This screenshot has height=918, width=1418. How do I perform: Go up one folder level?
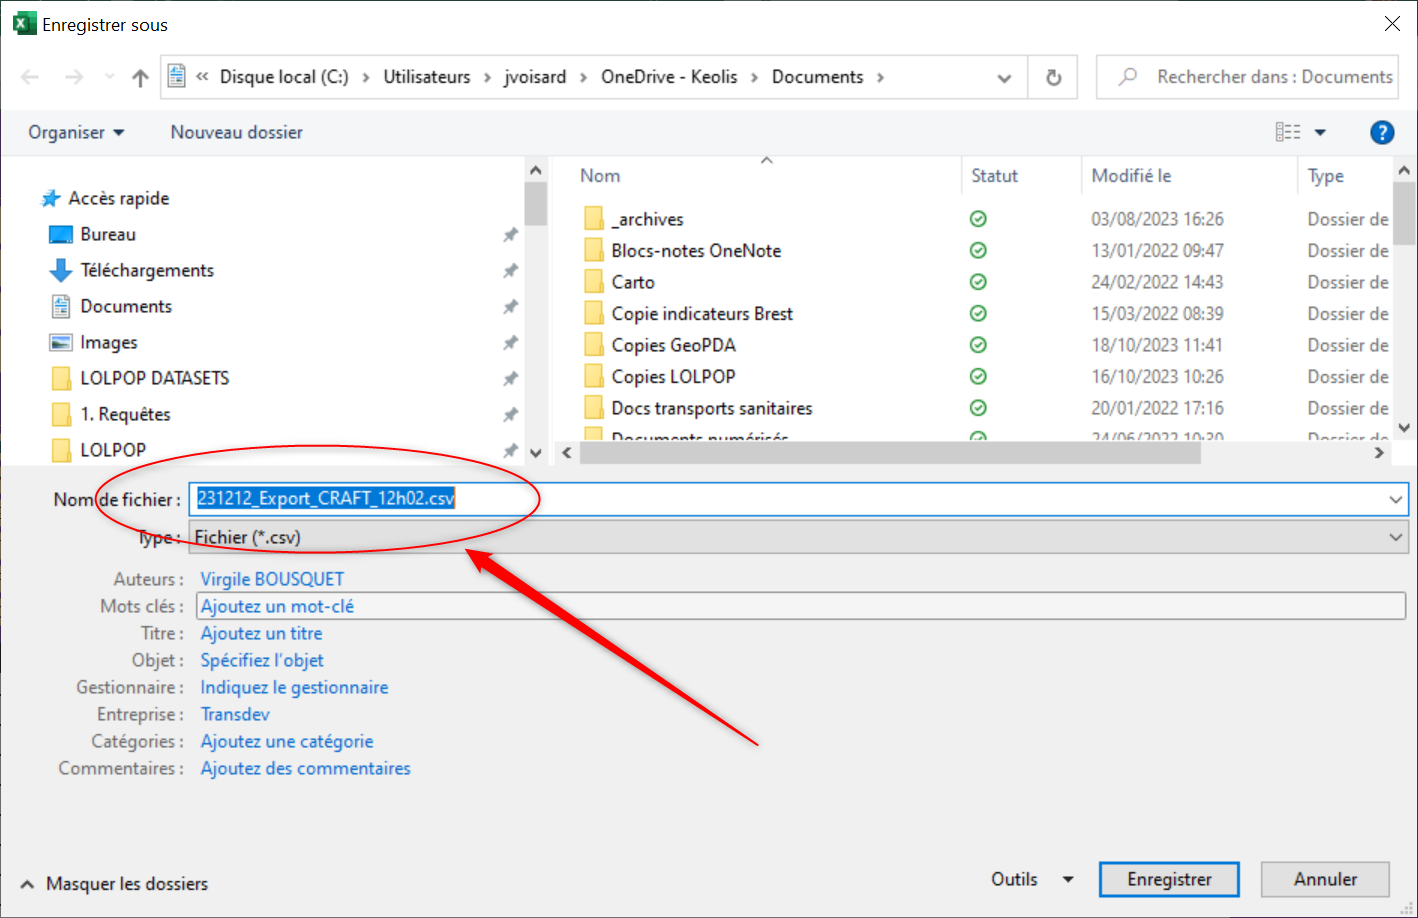[140, 77]
